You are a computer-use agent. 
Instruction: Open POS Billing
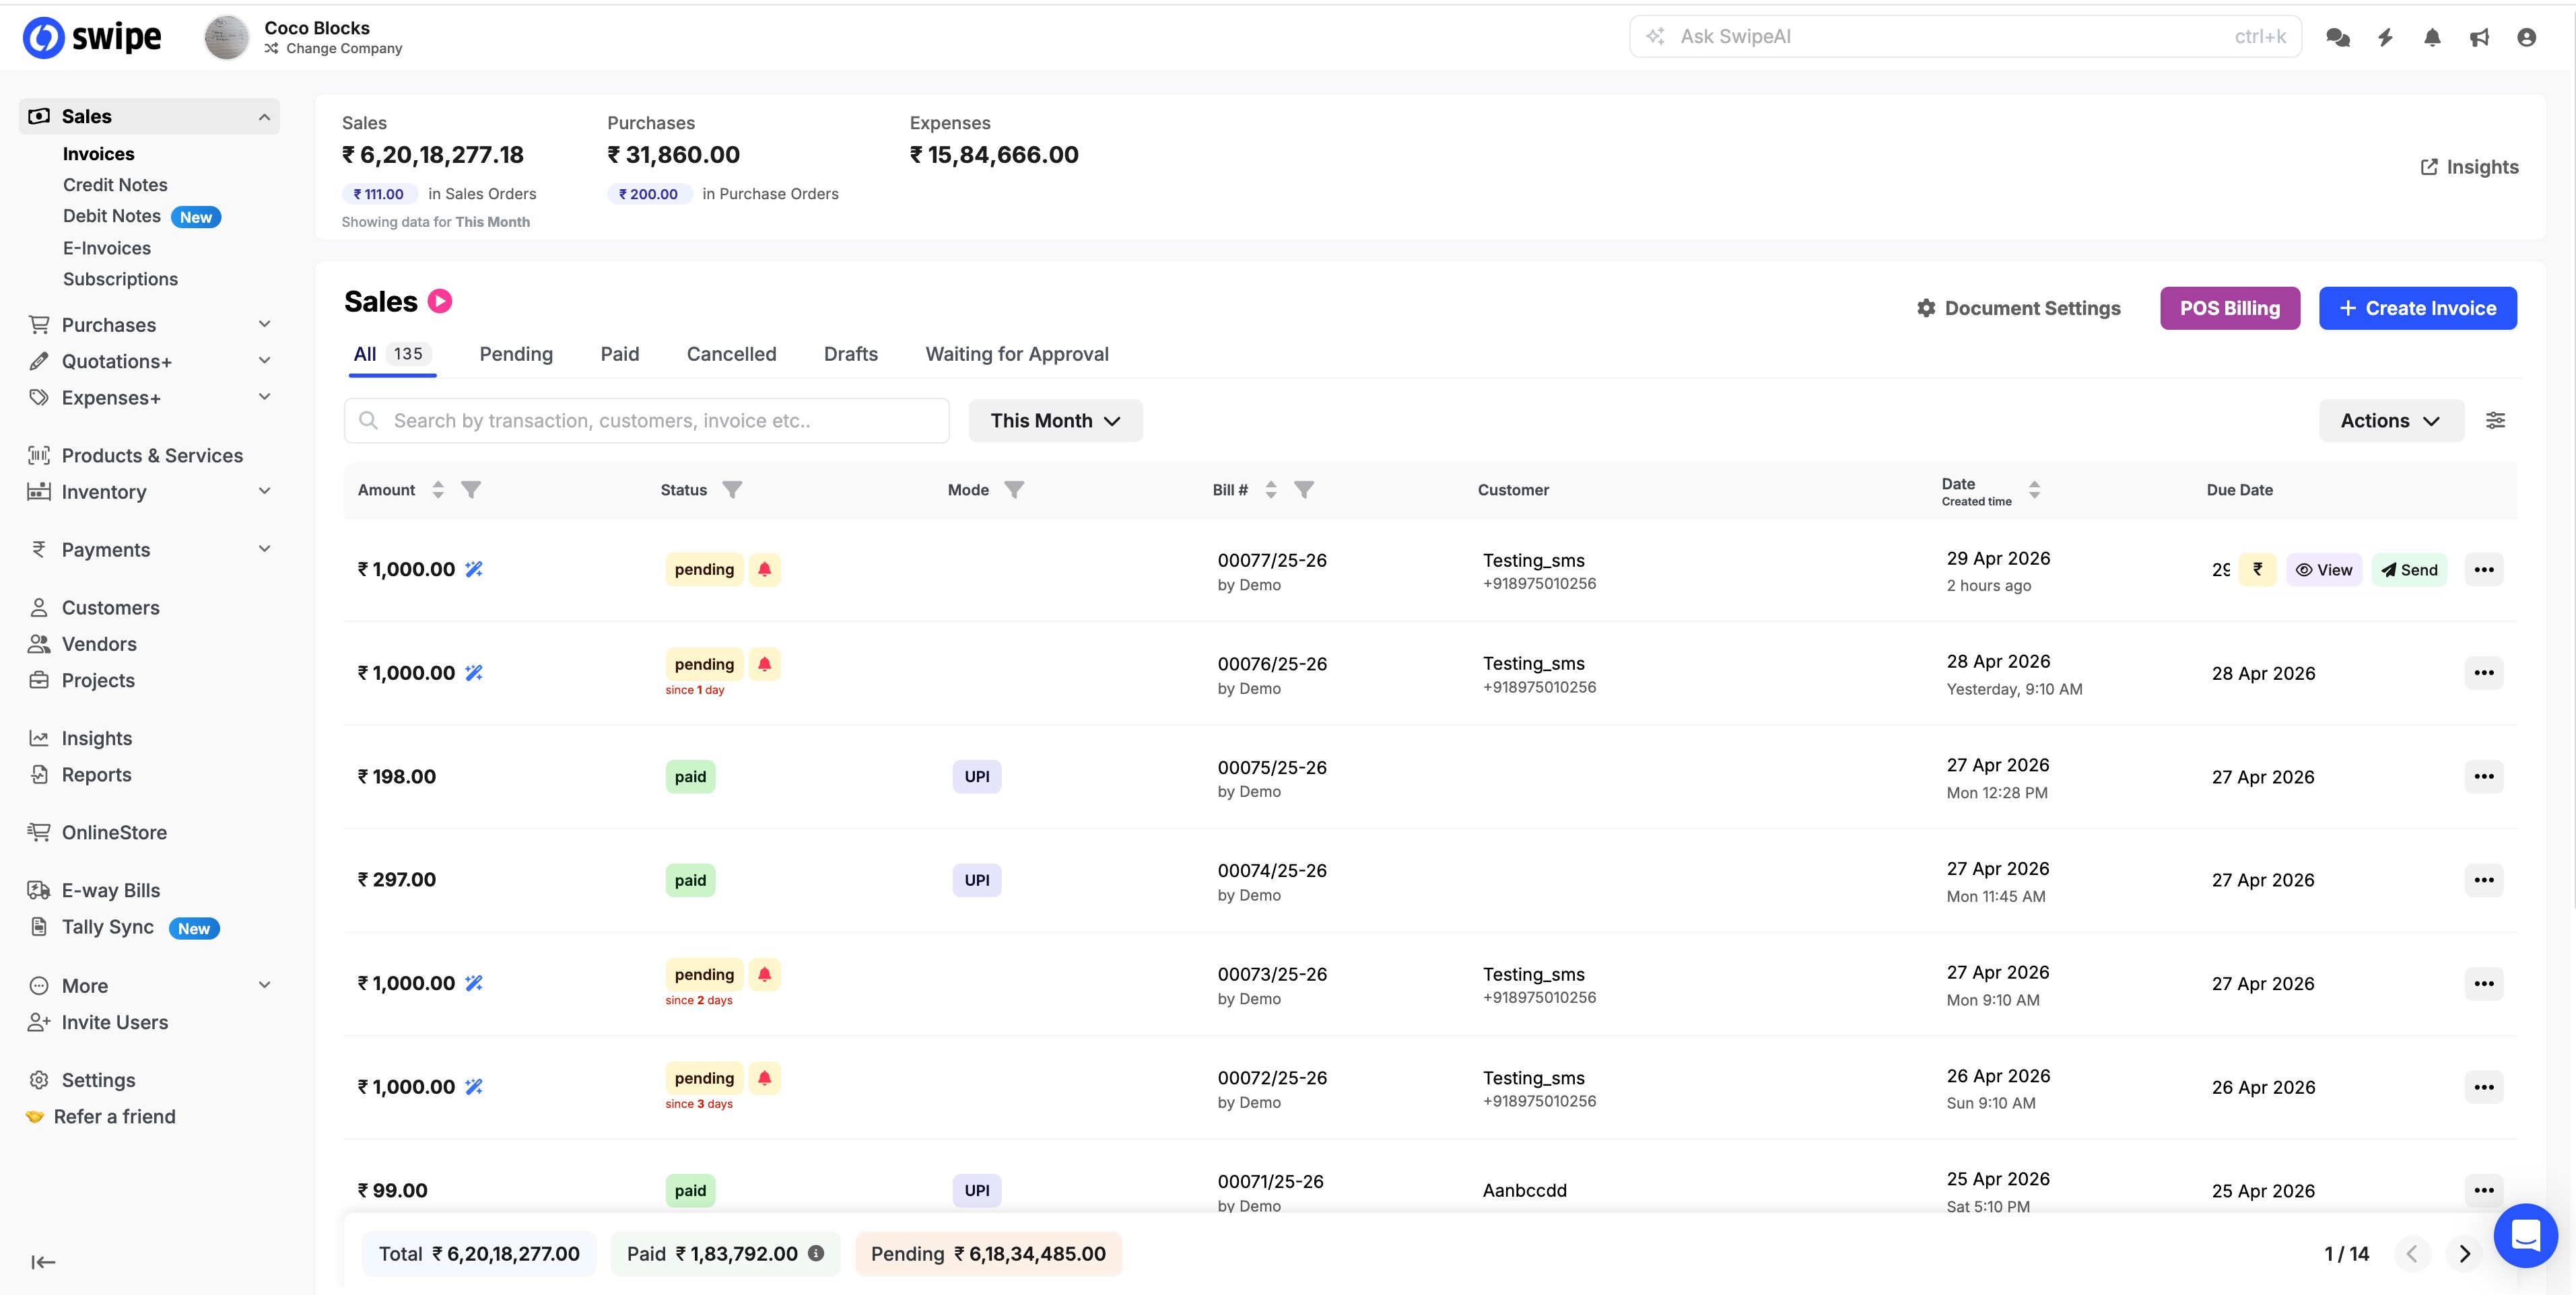click(2229, 308)
